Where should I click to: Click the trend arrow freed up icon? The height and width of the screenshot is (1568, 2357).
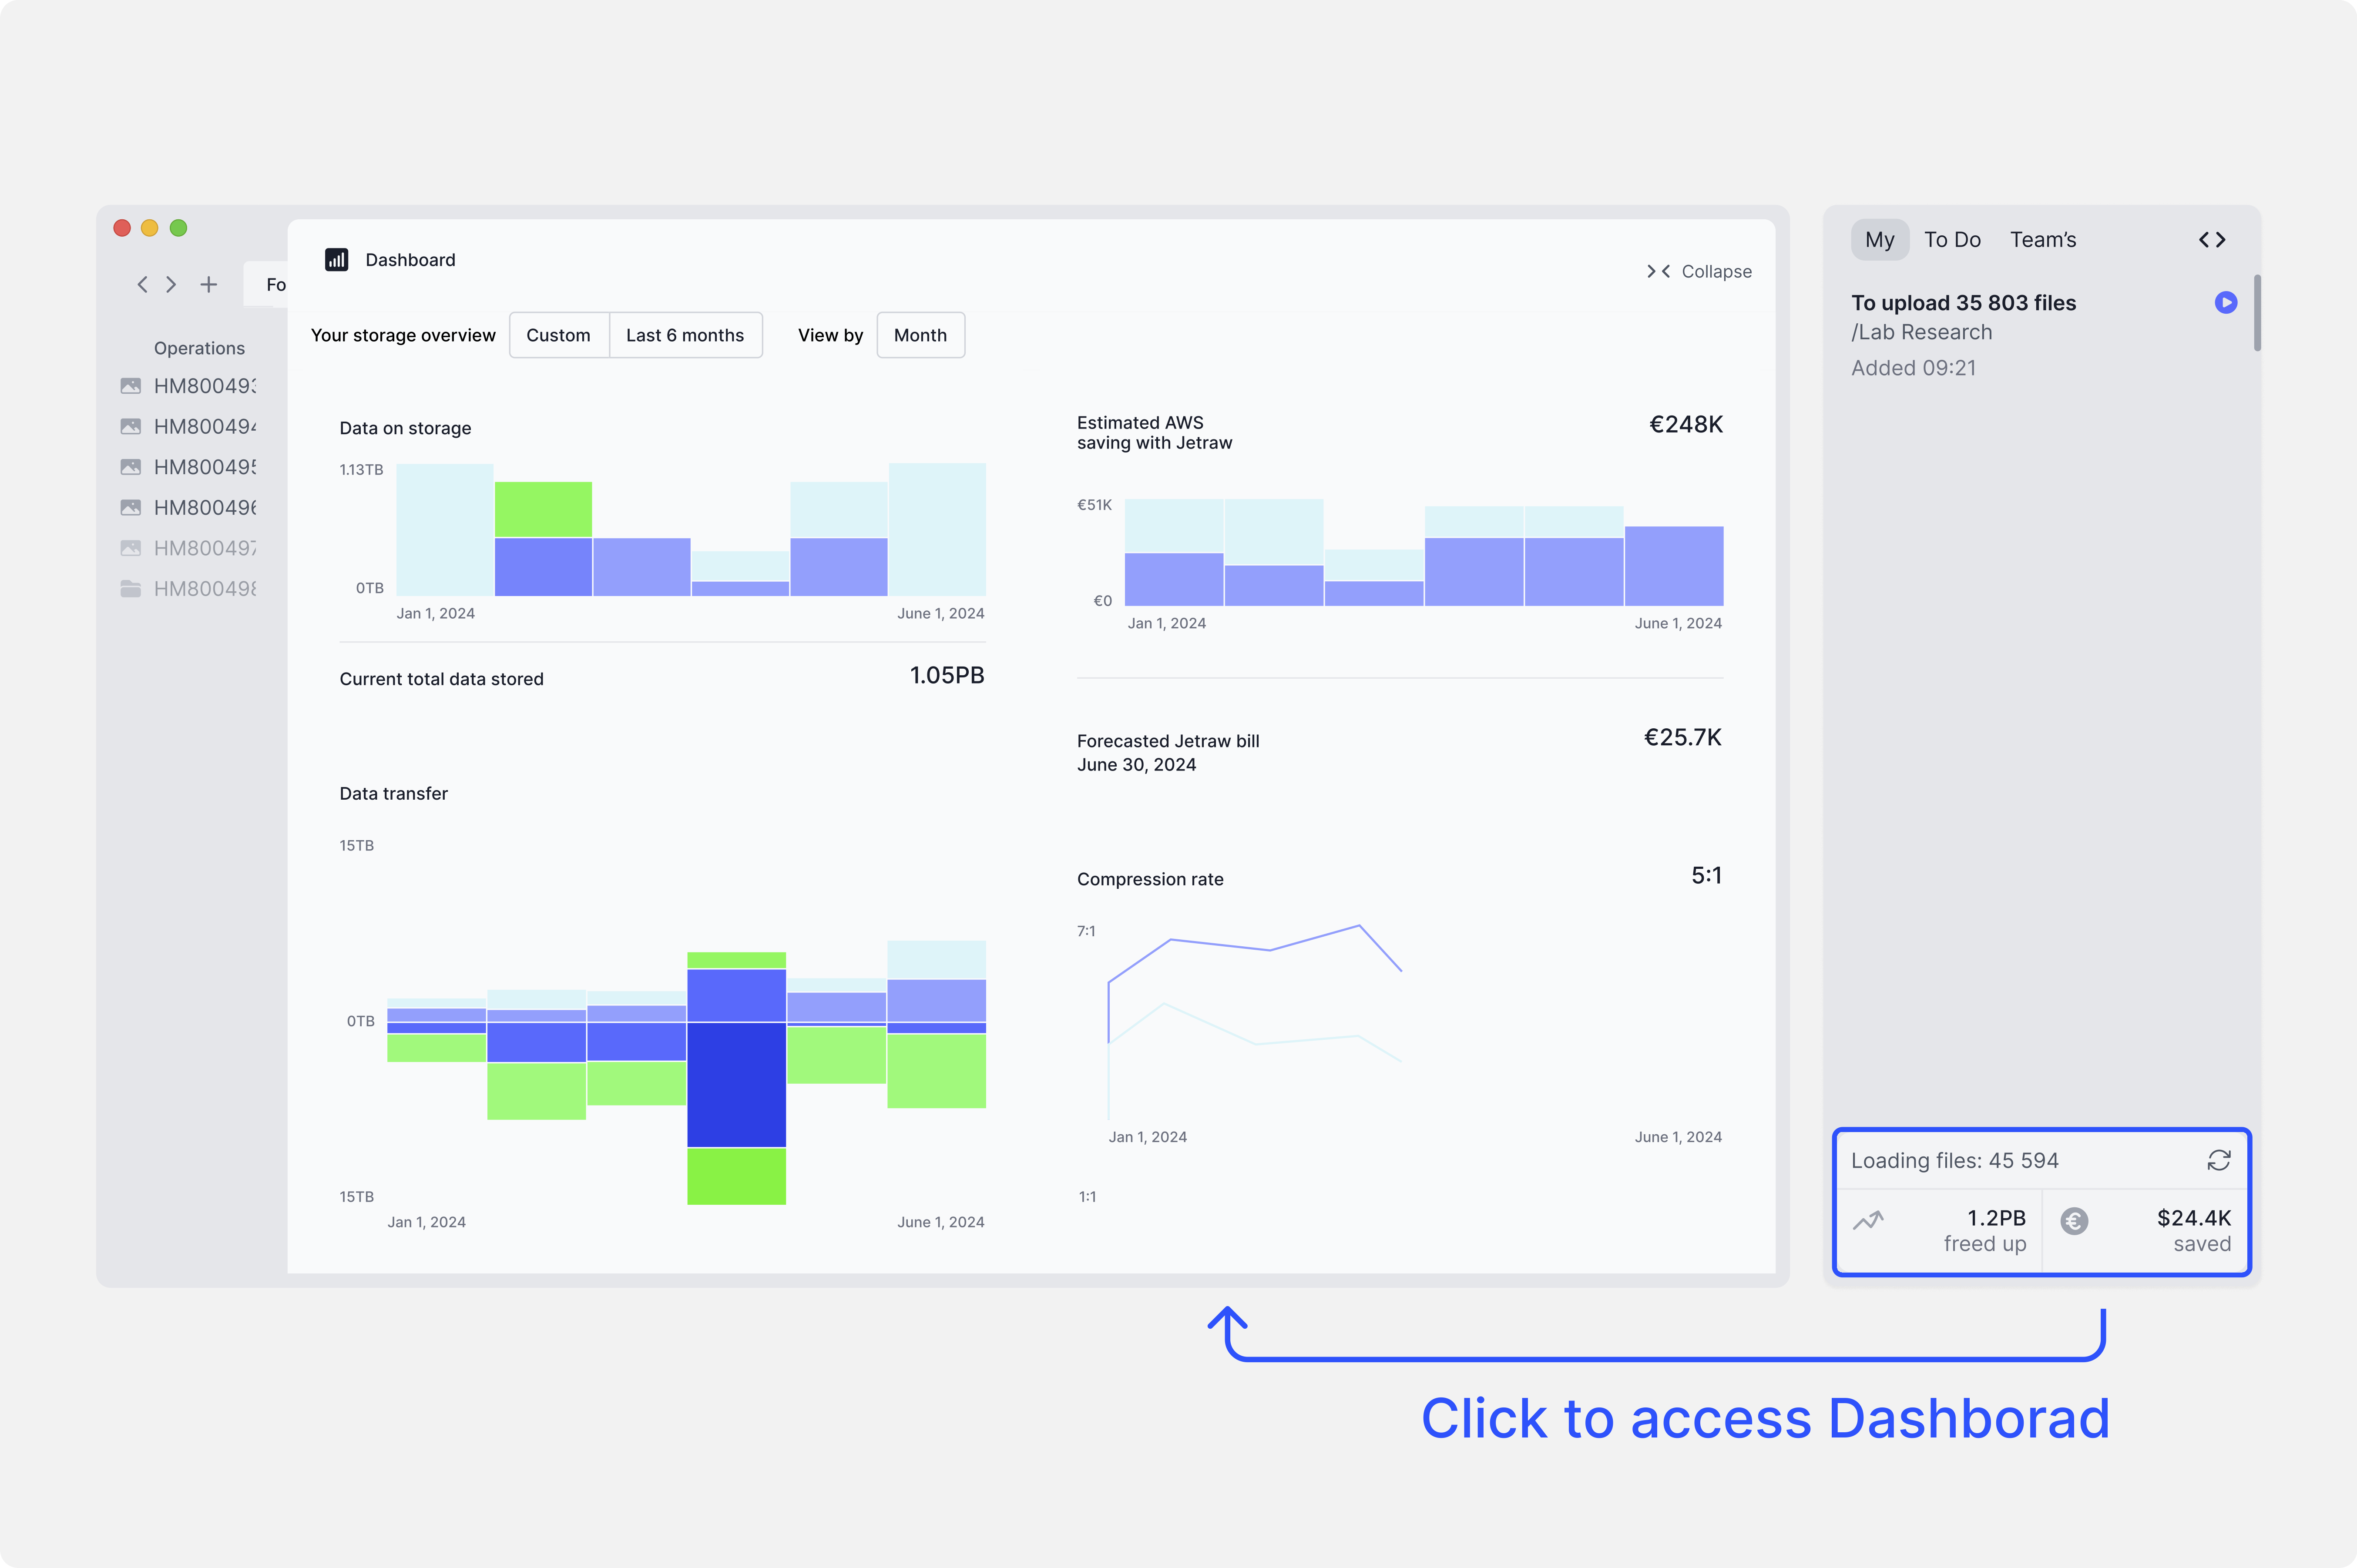1867,1221
